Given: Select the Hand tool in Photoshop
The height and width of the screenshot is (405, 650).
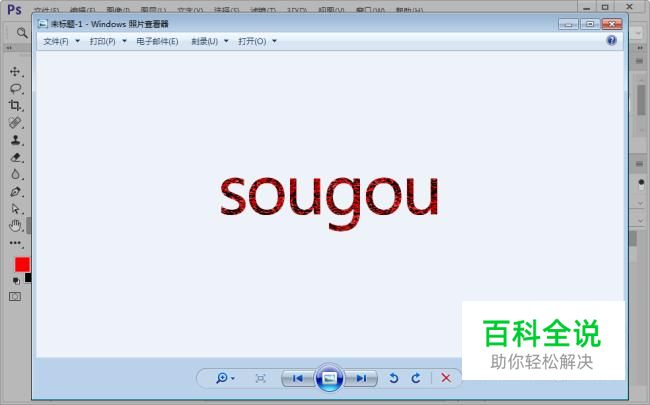Looking at the screenshot, I should (x=15, y=226).
